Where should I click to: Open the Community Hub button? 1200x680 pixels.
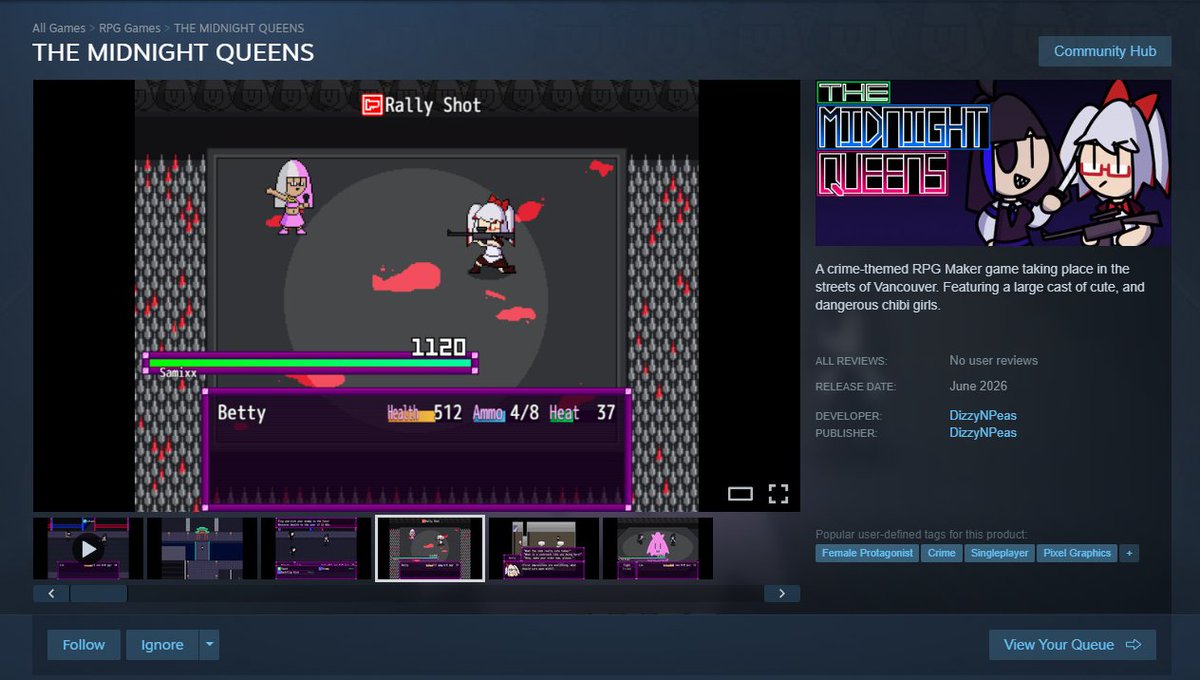click(x=1105, y=51)
